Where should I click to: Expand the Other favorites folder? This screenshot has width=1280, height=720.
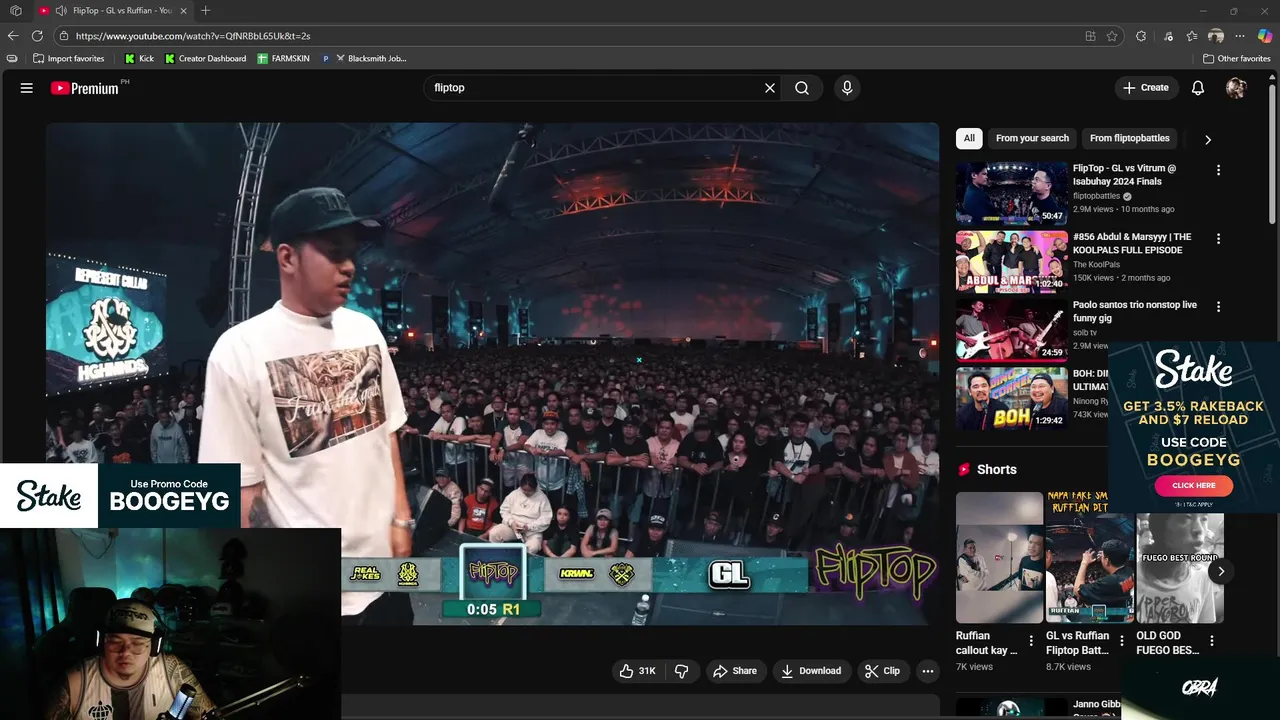pos(1236,59)
